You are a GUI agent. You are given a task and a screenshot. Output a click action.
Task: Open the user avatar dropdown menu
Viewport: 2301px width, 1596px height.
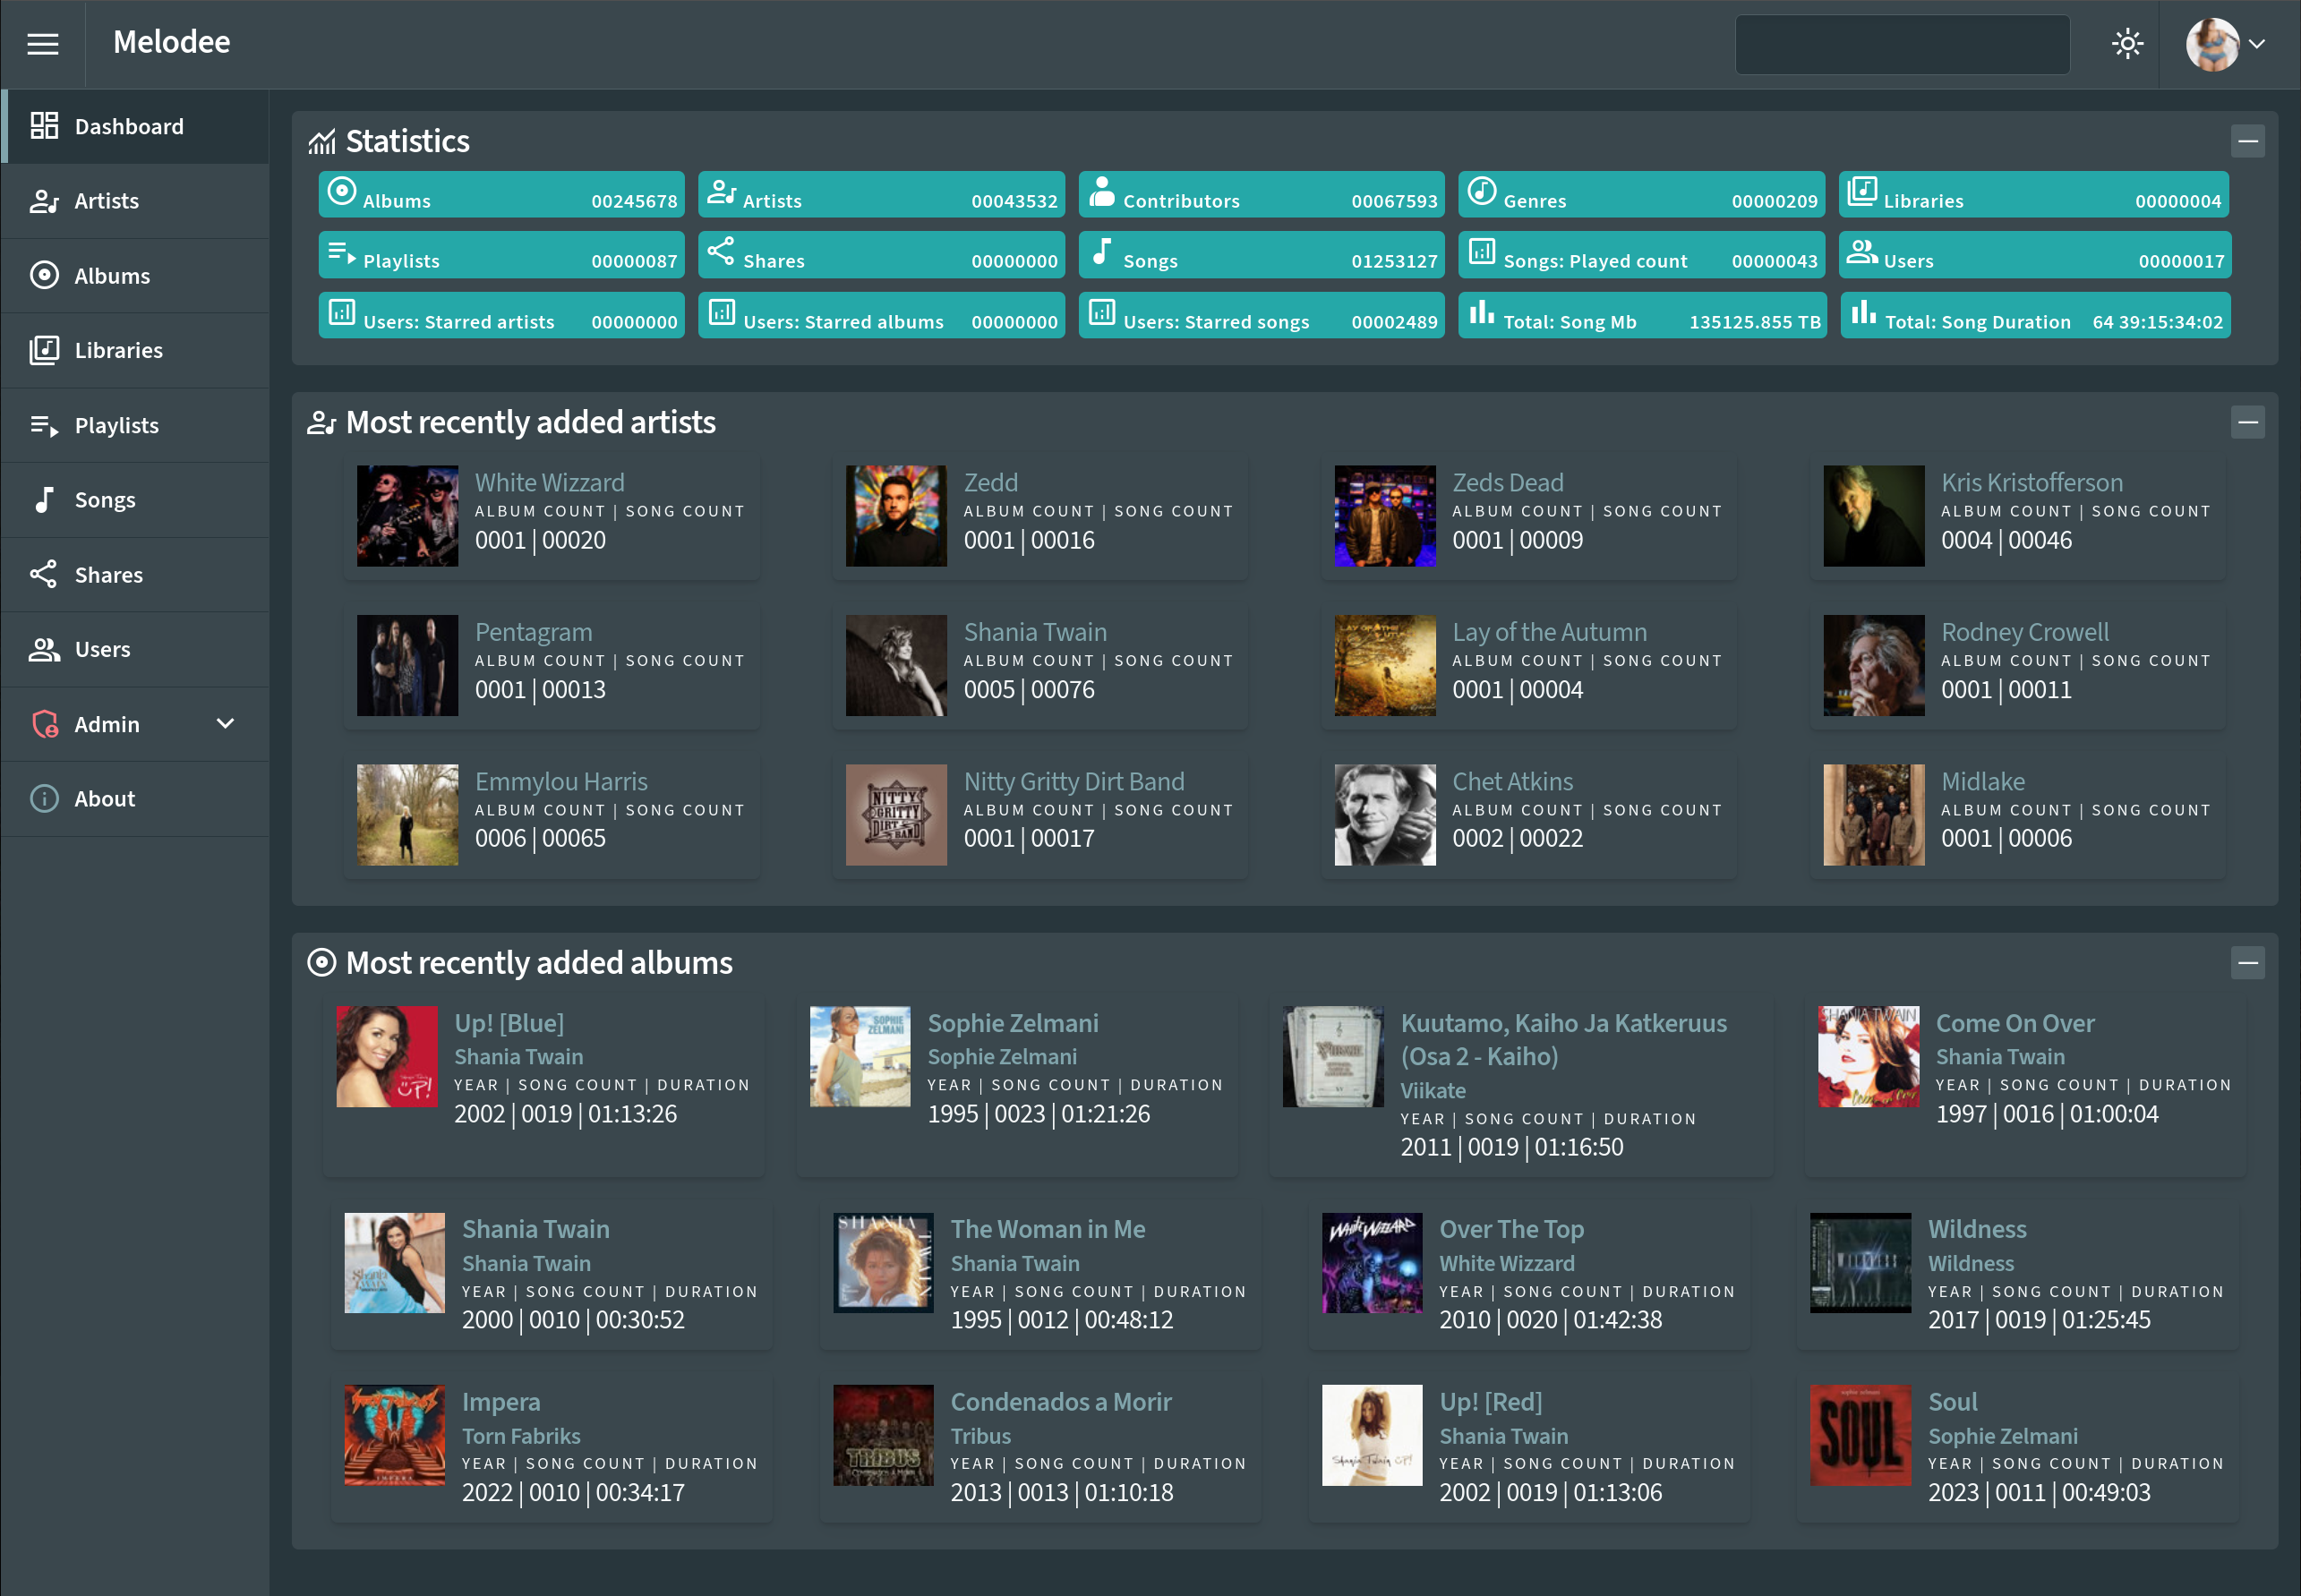coord(2226,44)
